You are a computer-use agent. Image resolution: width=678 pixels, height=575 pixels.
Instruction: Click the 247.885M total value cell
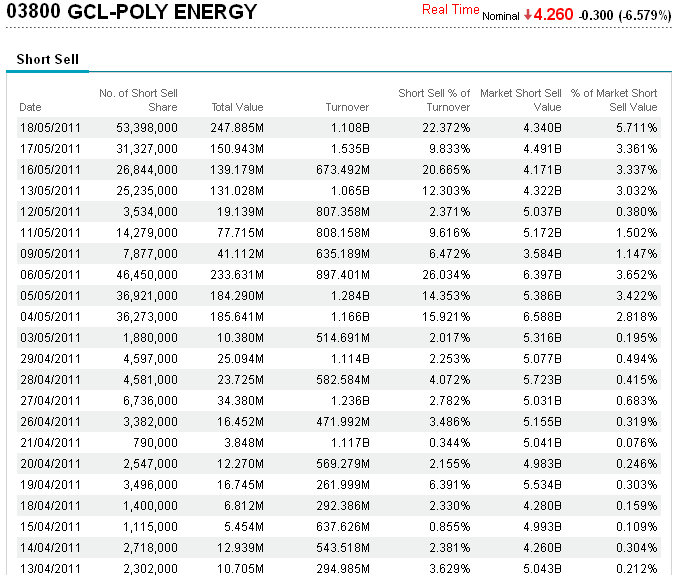pos(237,128)
